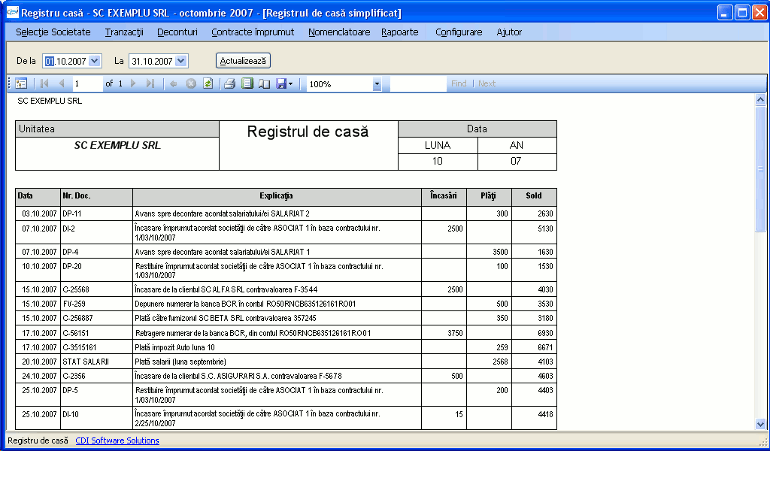Screen dimensions: 770x501
Task: Open page setup icon
Action: coord(264,84)
